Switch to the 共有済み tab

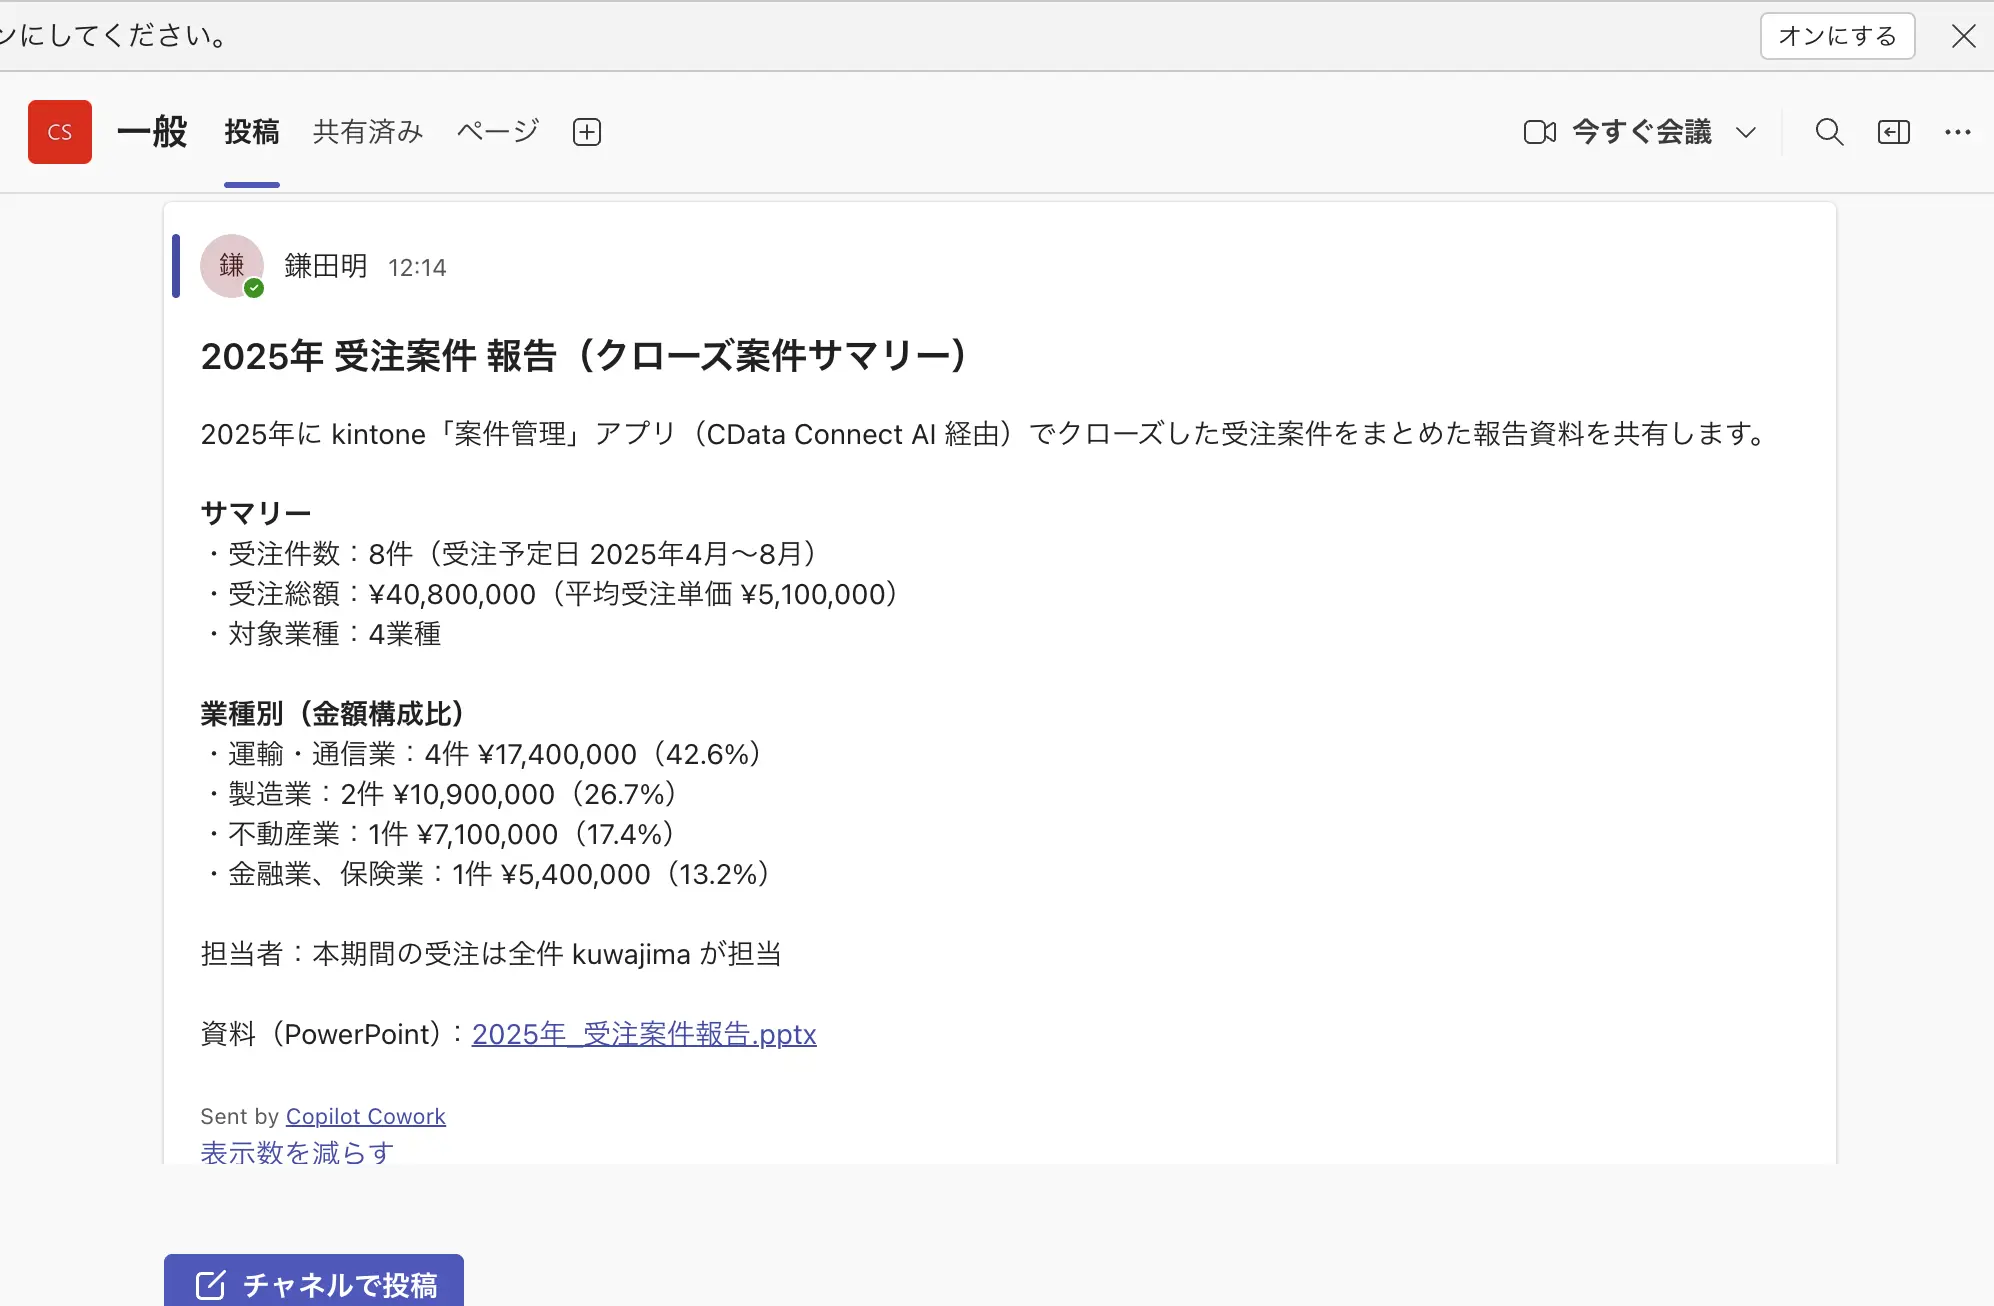tap(368, 132)
